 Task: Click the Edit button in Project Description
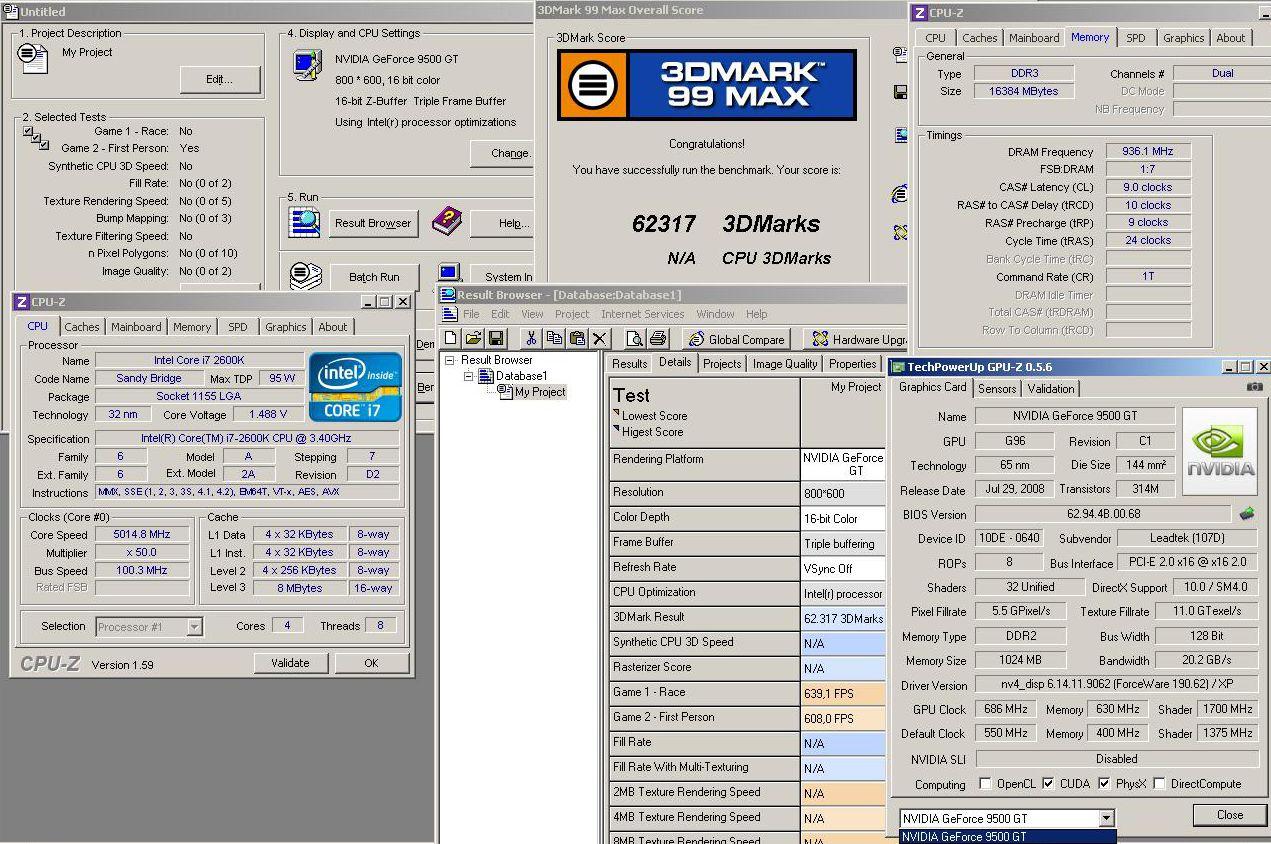pos(220,79)
